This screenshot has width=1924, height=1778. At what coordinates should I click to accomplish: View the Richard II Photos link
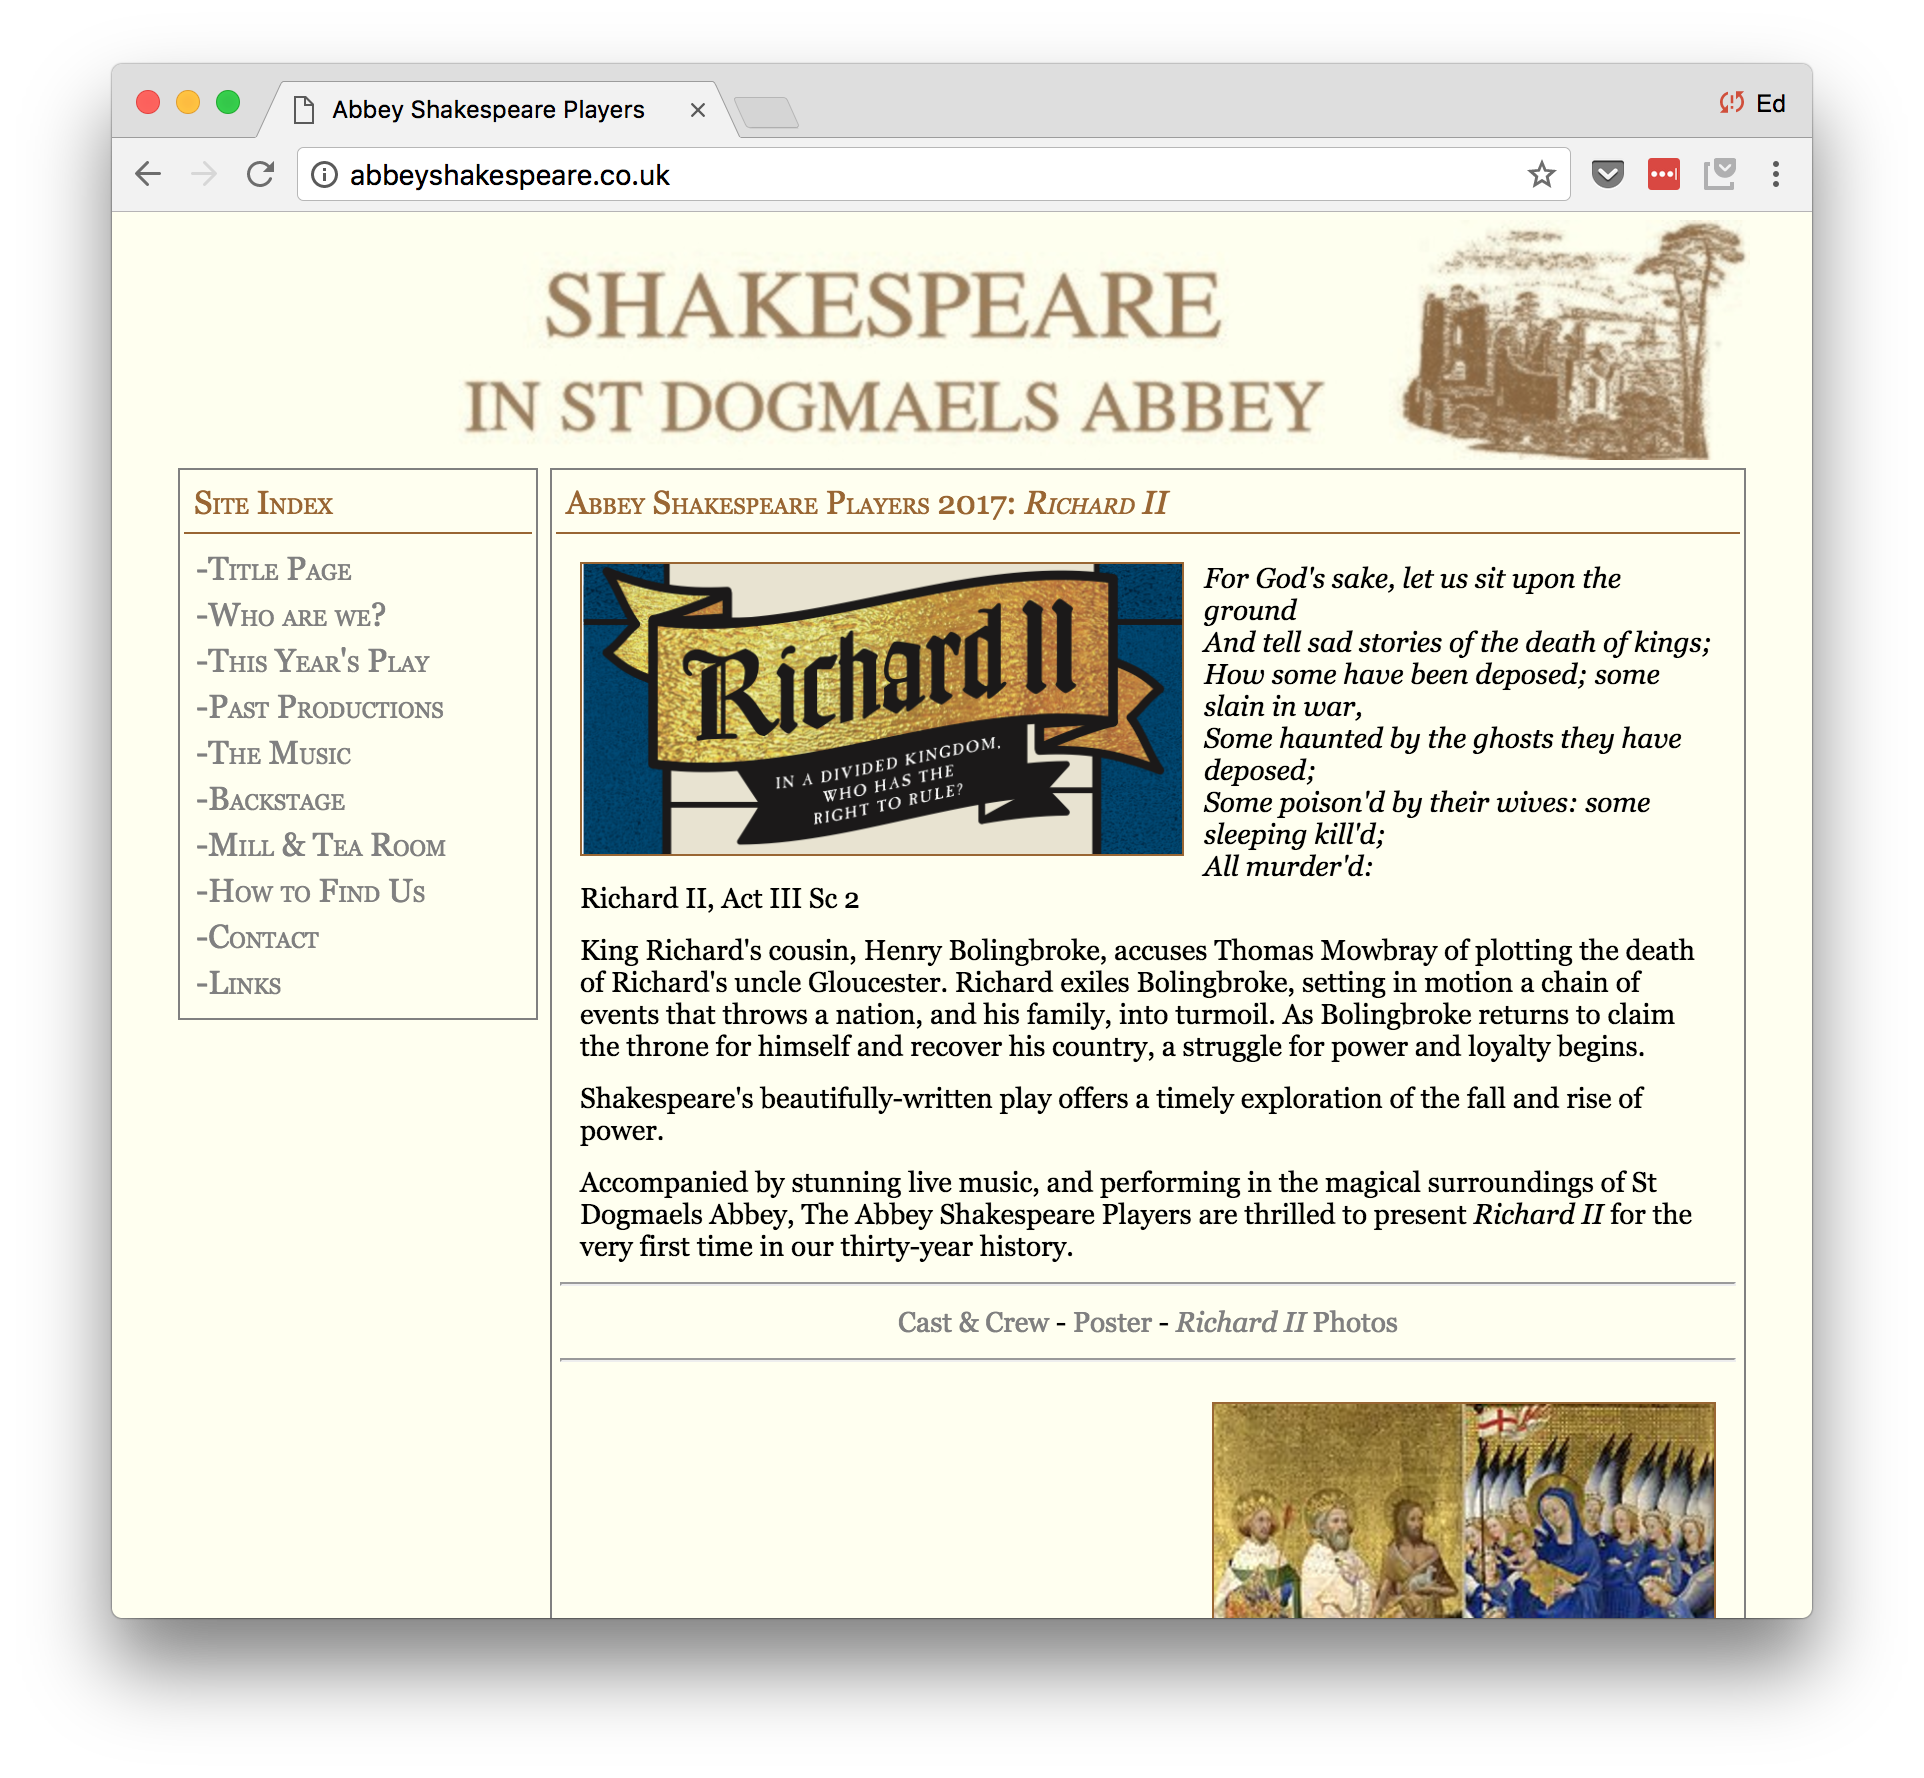pyautogui.click(x=1286, y=1322)
